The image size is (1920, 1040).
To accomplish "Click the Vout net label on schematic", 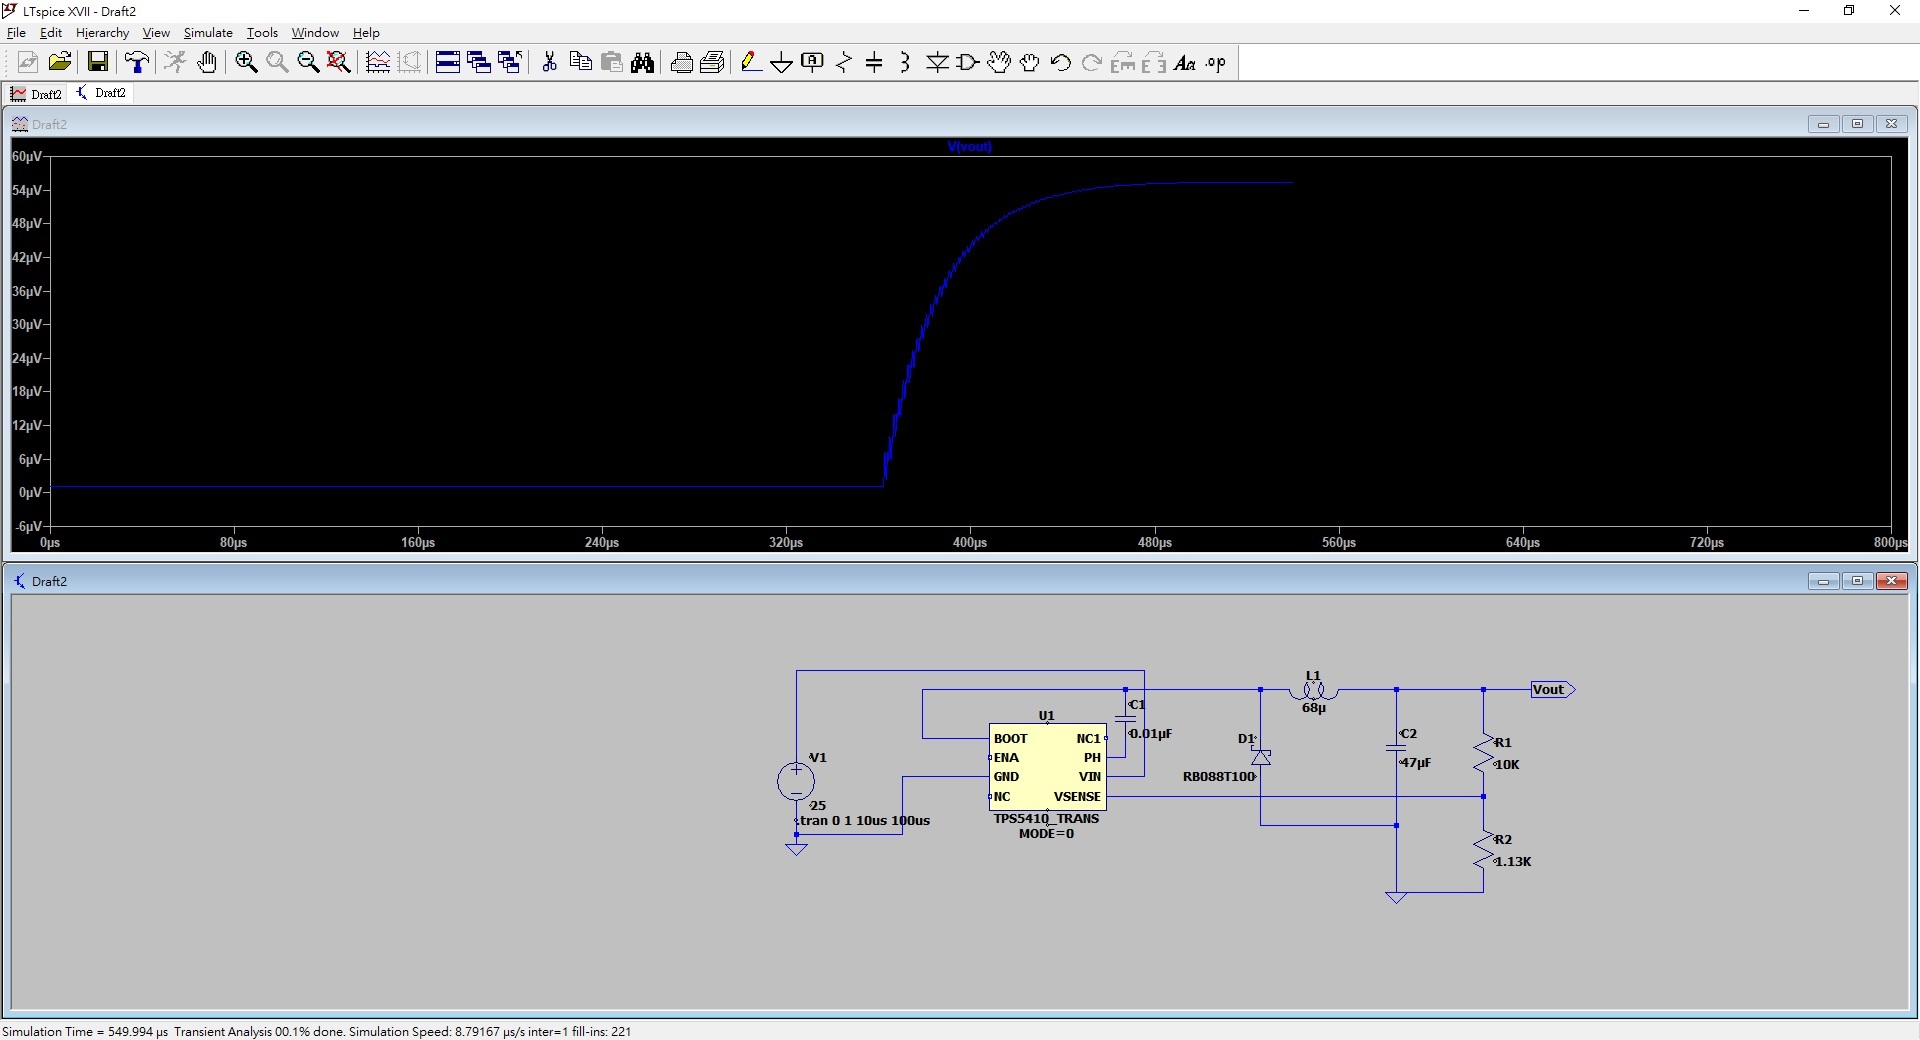I will (1550, 690).
